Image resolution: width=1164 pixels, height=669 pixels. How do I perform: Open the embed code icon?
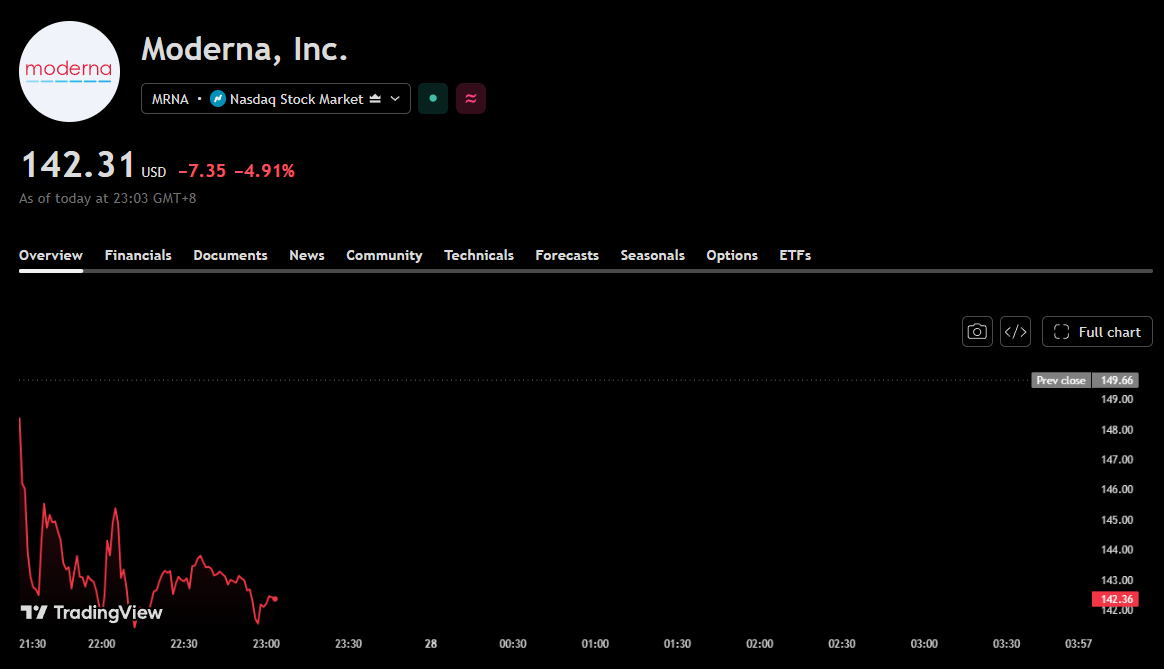click(x=1016, y=332)
